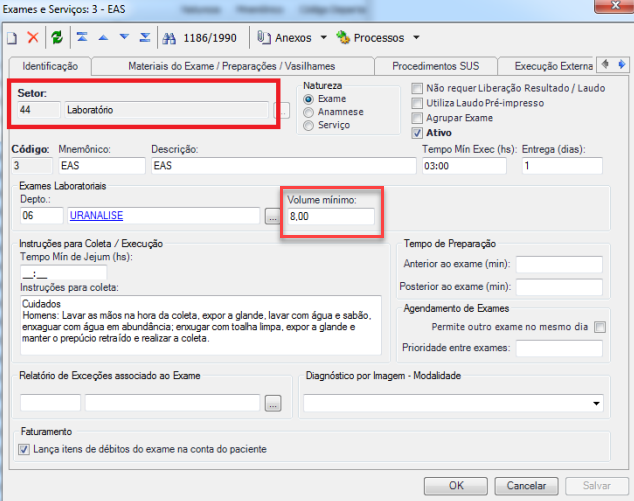Open Relatório de Exceções lookup ellipsis button
Image resolution: width=634 pixels, height=501 pixels.
(x=273, y=403)
